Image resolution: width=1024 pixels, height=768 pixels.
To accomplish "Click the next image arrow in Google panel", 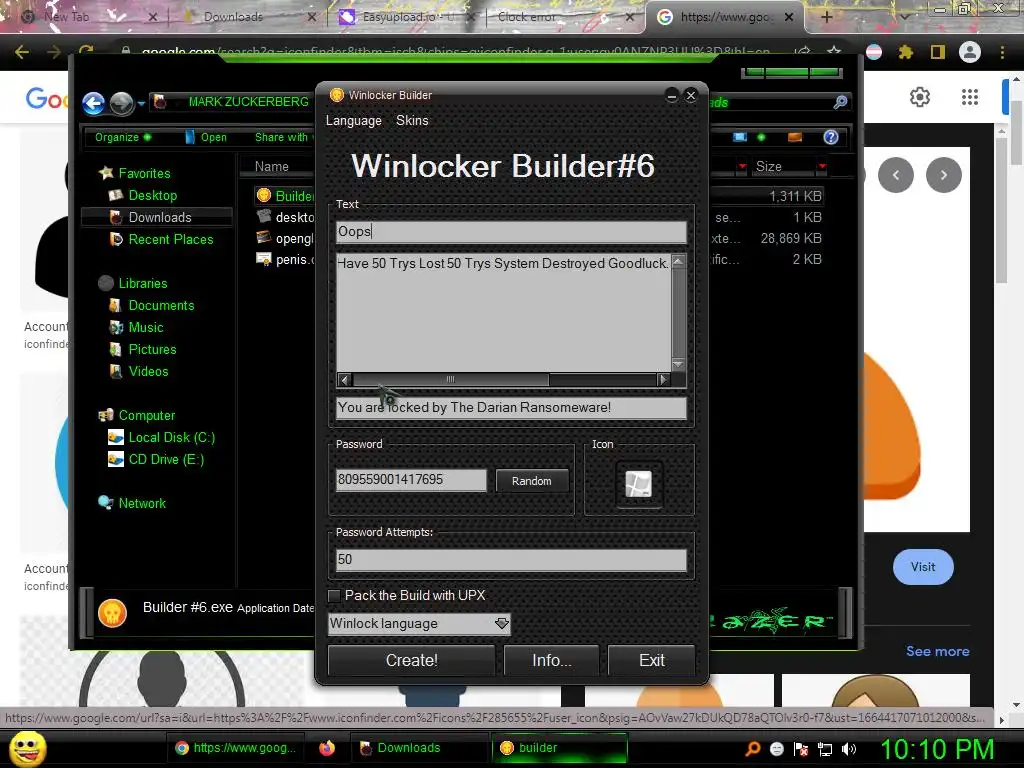I will 944,175.
